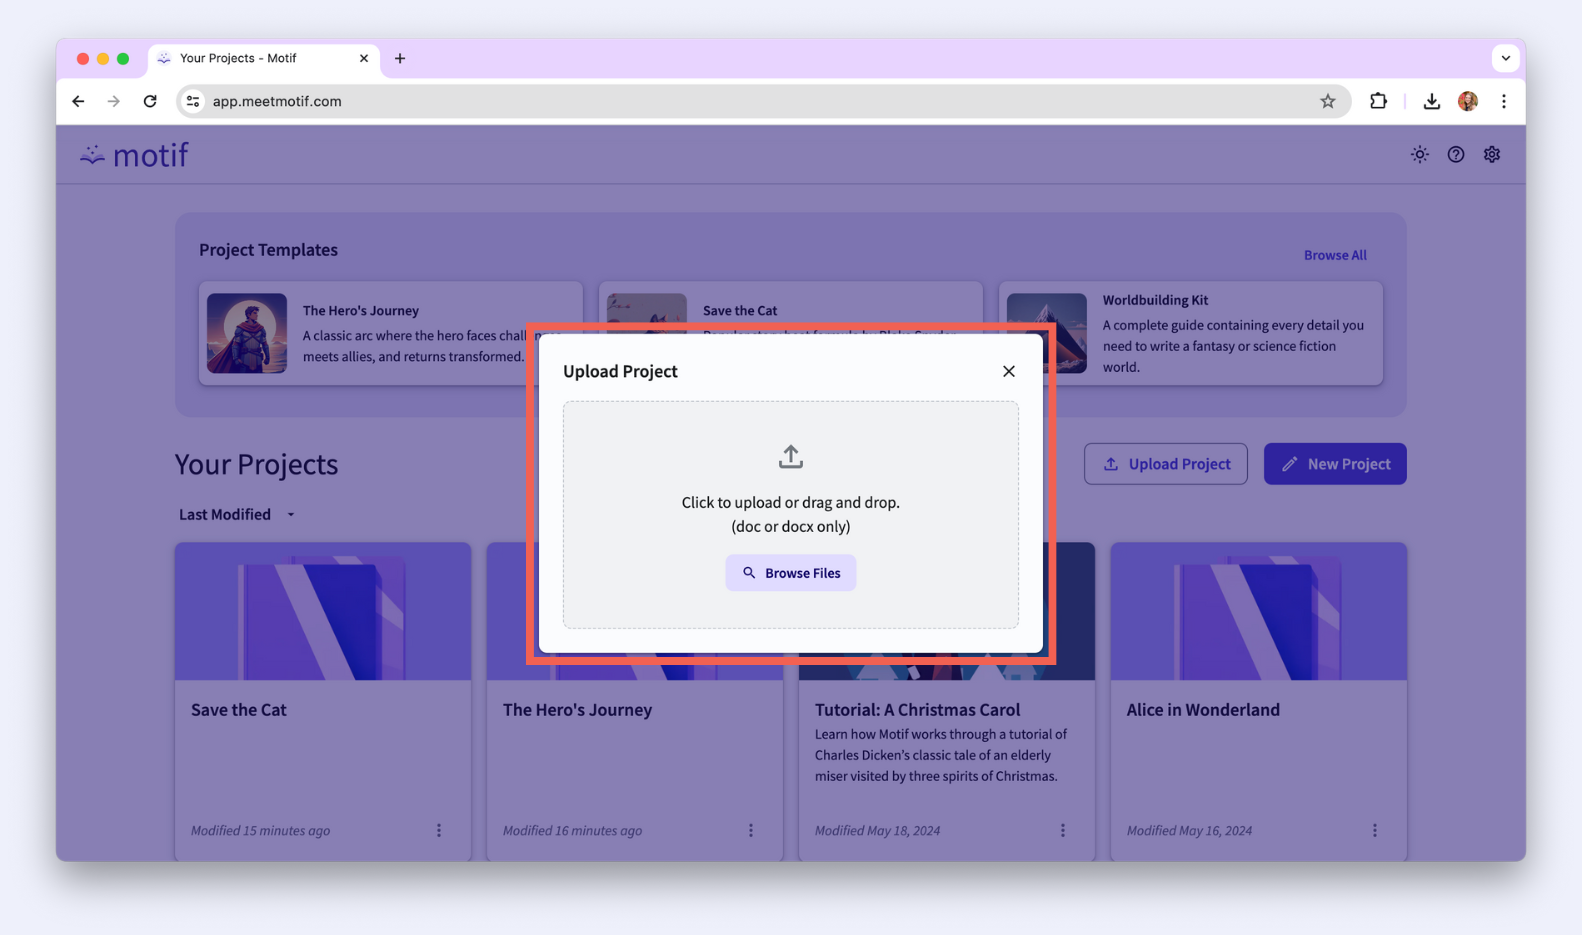
Task: Open browser extensions puzzle icon
Action: pos(1378,101)
